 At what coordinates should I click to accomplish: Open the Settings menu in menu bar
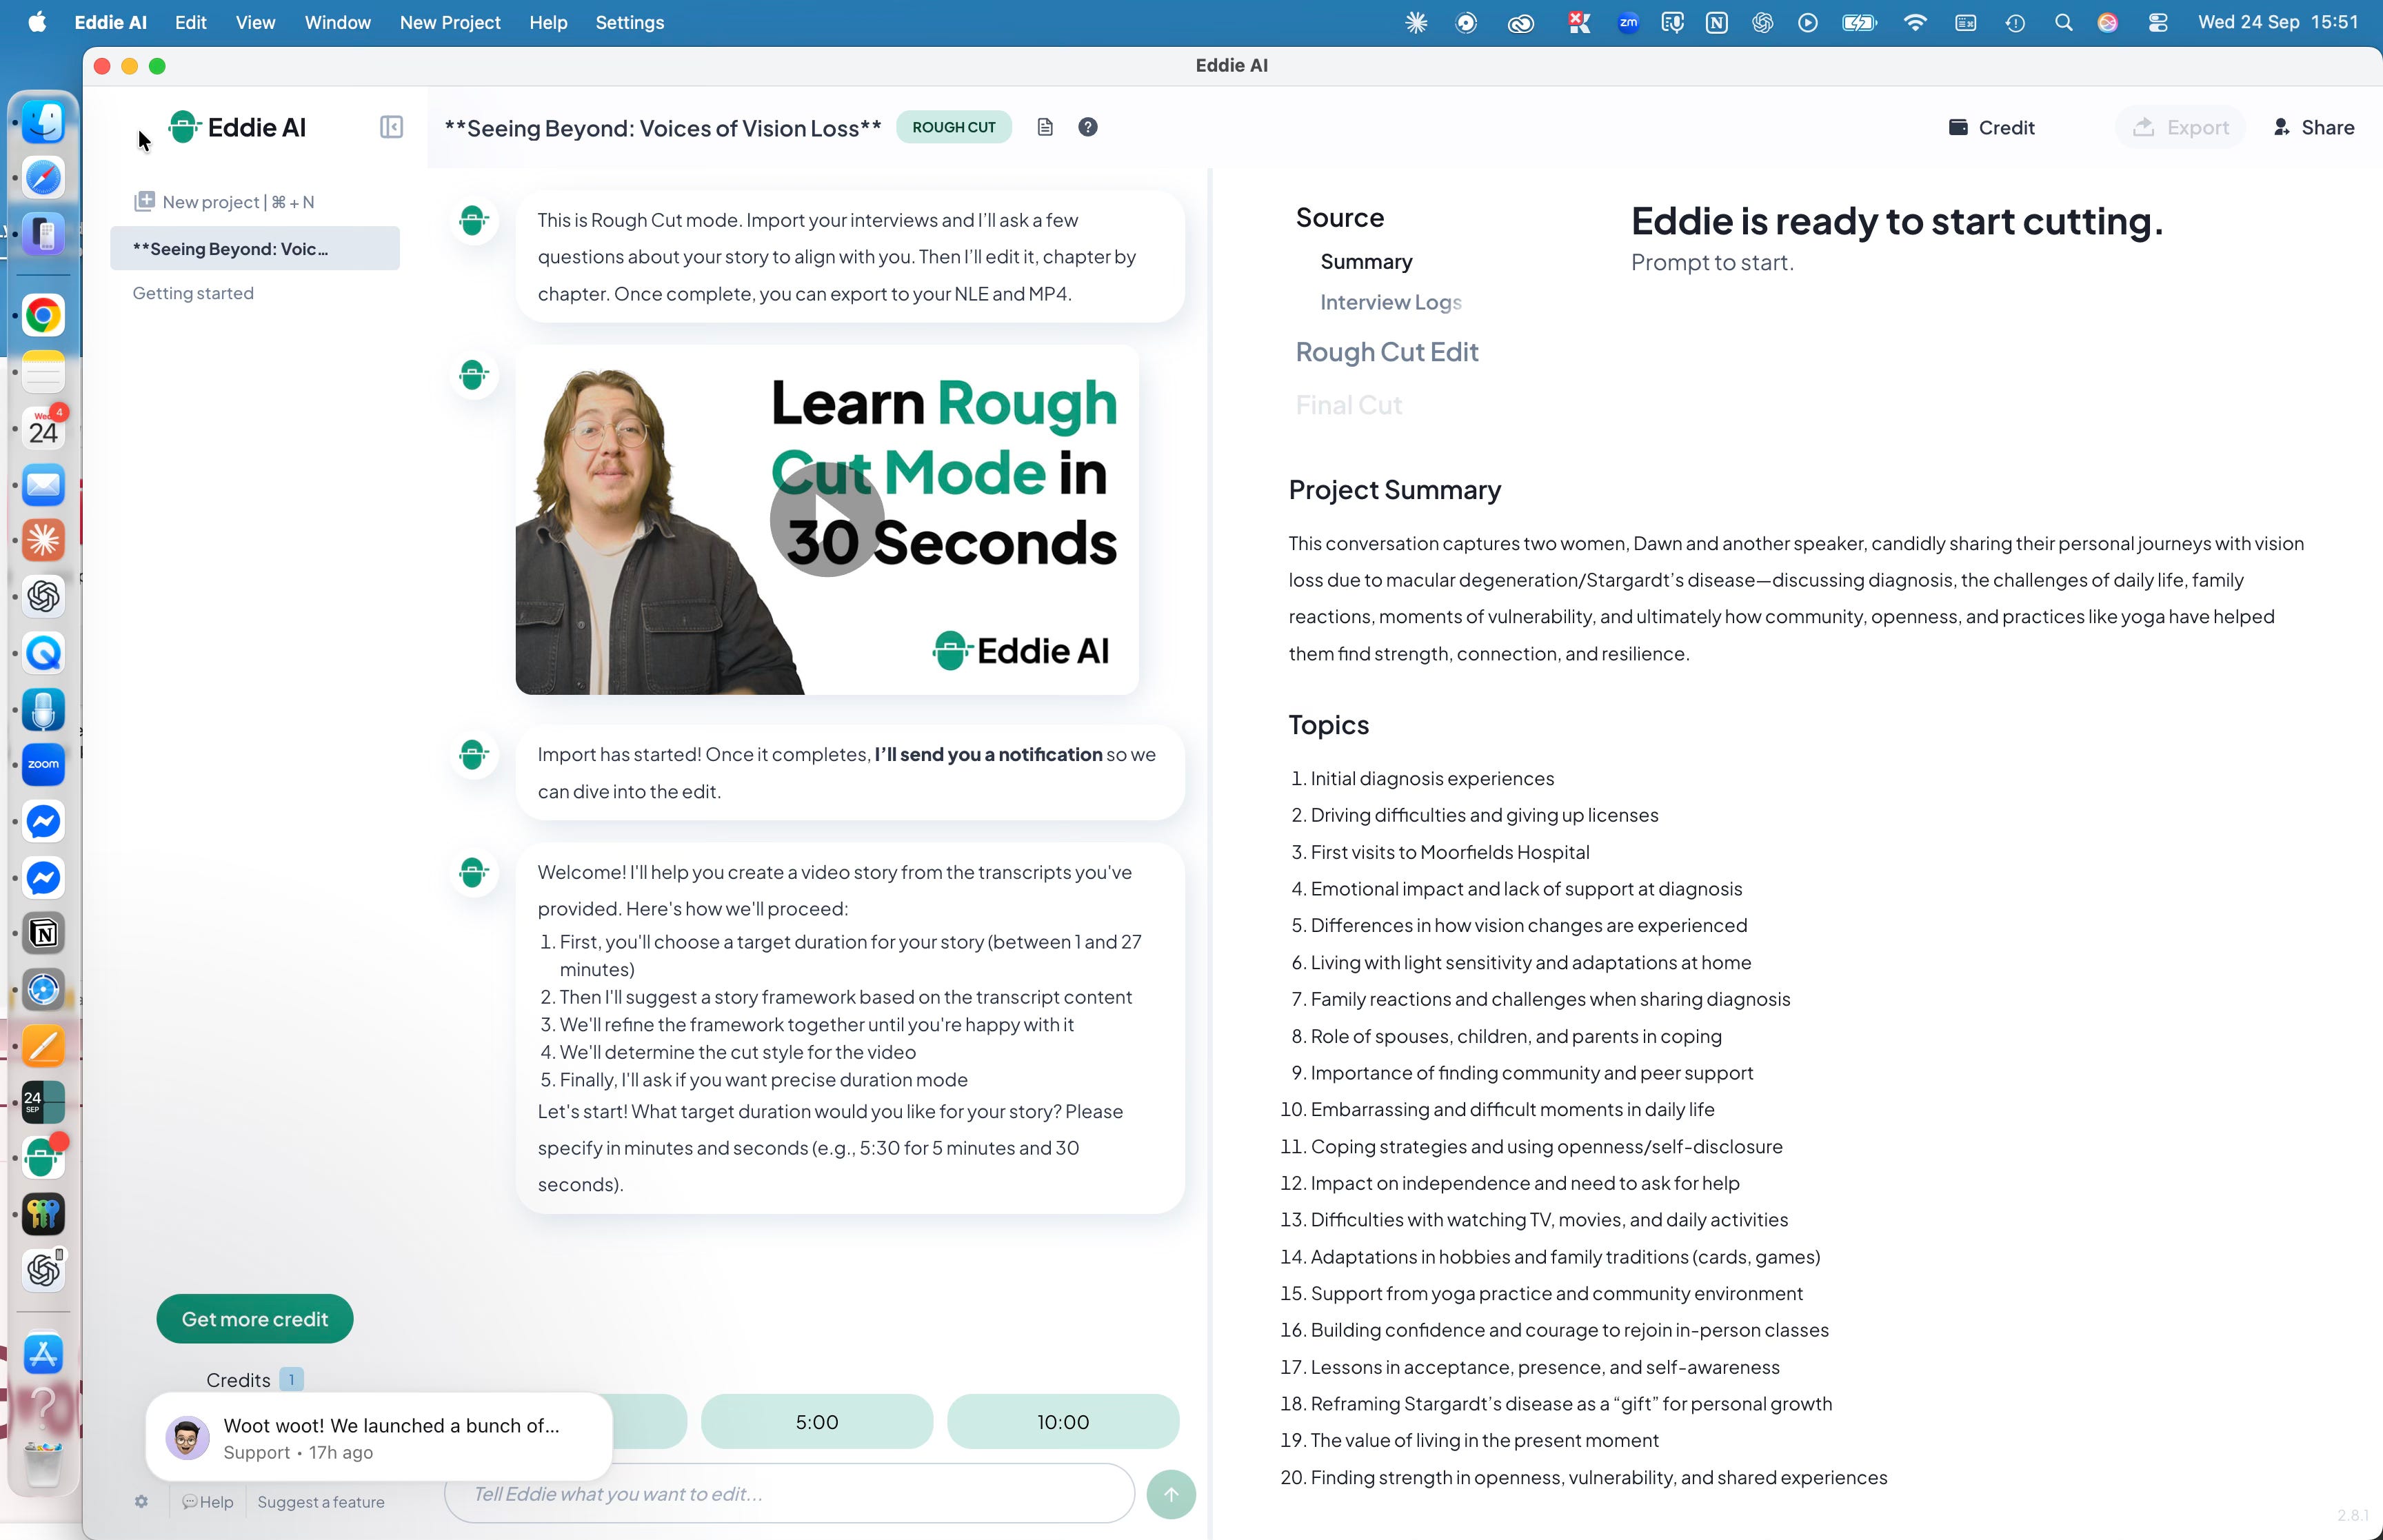click(629, 22)
